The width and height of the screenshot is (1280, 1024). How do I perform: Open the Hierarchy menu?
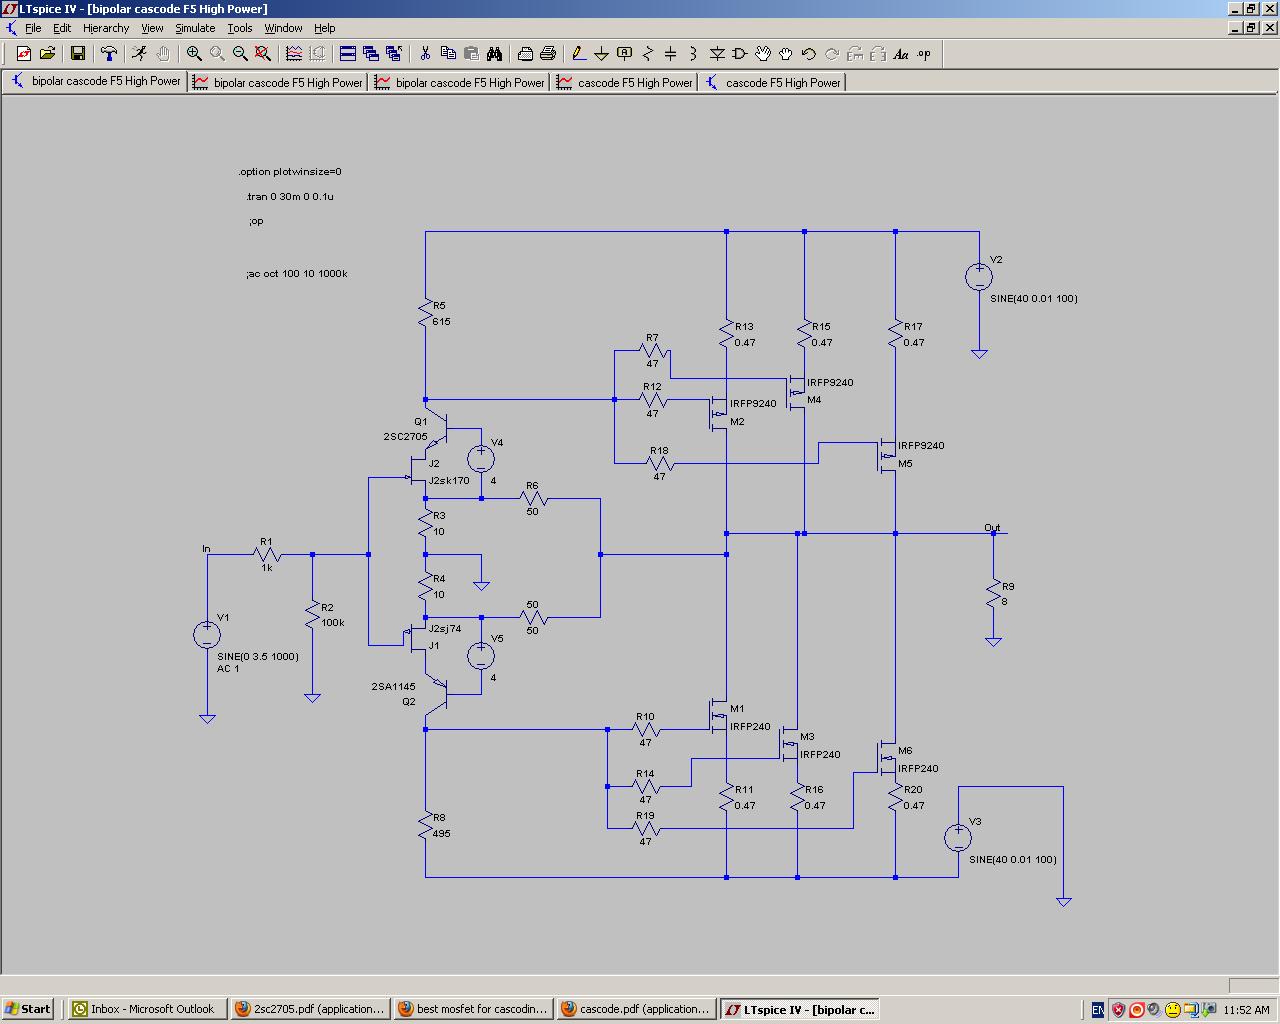[x=106, y=28]
